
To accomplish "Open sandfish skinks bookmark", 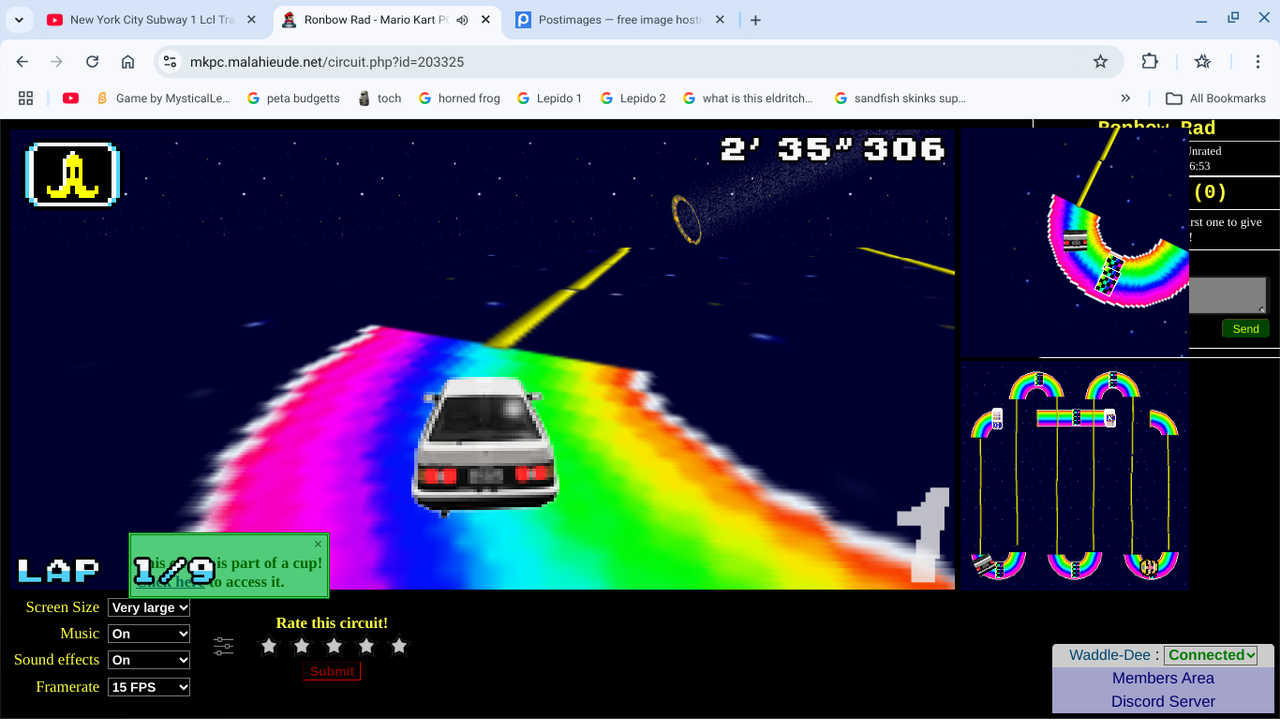I will (x=899, y=98).
